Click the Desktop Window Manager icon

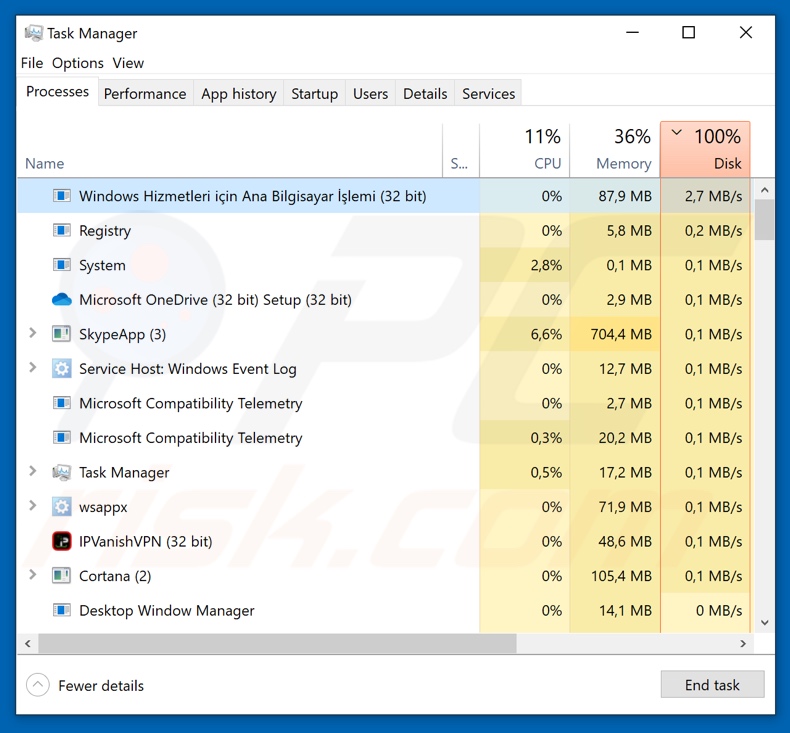61,611
